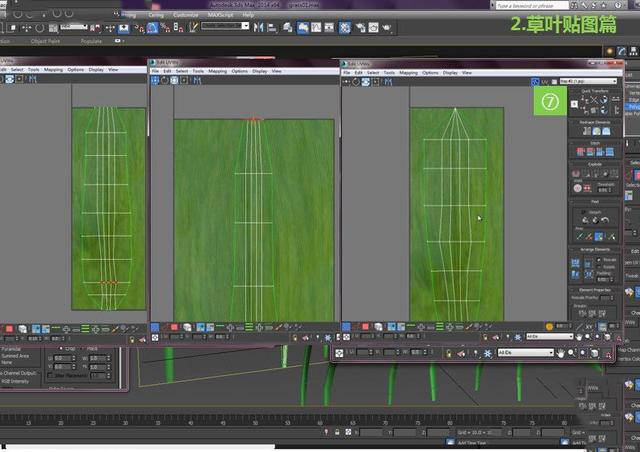Click Edit Named Selection Sets icon

193,27
